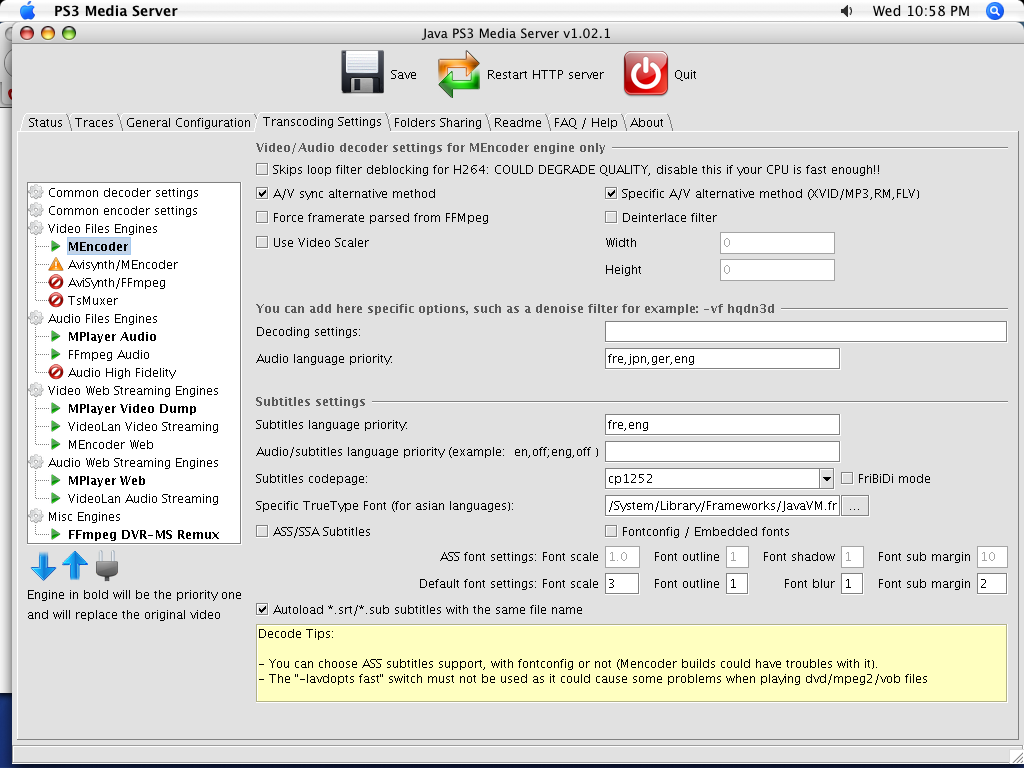Click the gray plug engine toggle icon

pos(106,566)
